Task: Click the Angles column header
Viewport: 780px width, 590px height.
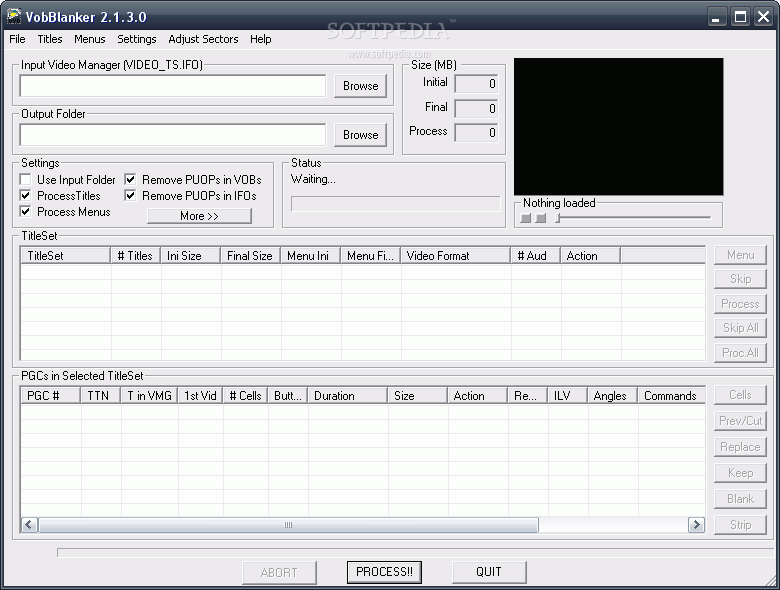Action: 612,396
